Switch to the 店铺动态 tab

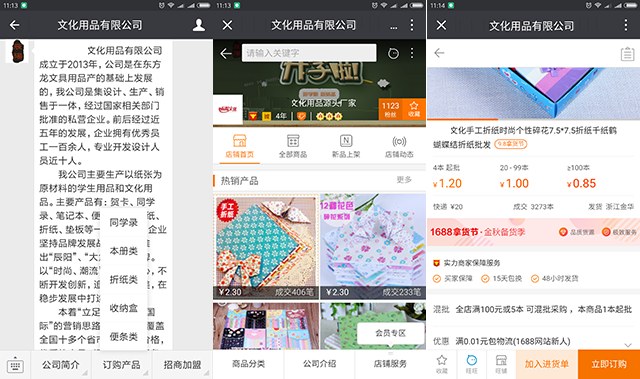(x=399, y=146)
